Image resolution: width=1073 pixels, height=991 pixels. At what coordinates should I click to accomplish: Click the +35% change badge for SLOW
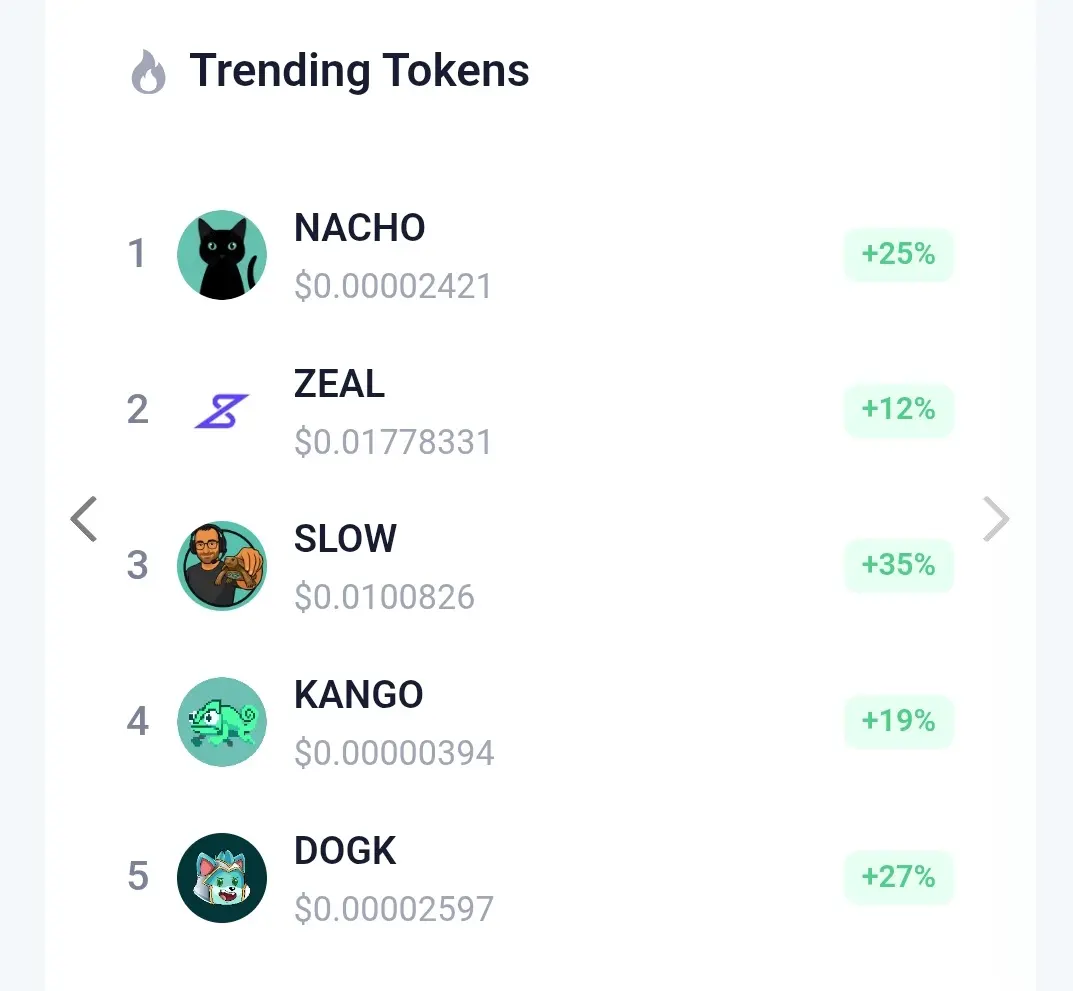pyautogui.click(x=898, y=565)
